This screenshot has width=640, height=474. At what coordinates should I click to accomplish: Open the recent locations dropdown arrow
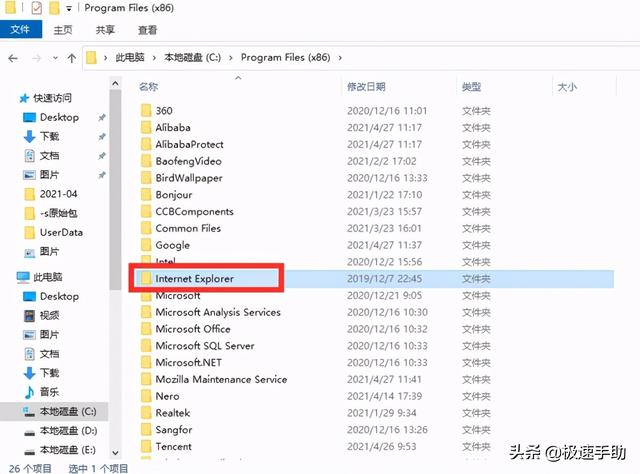tap(56, 58)
